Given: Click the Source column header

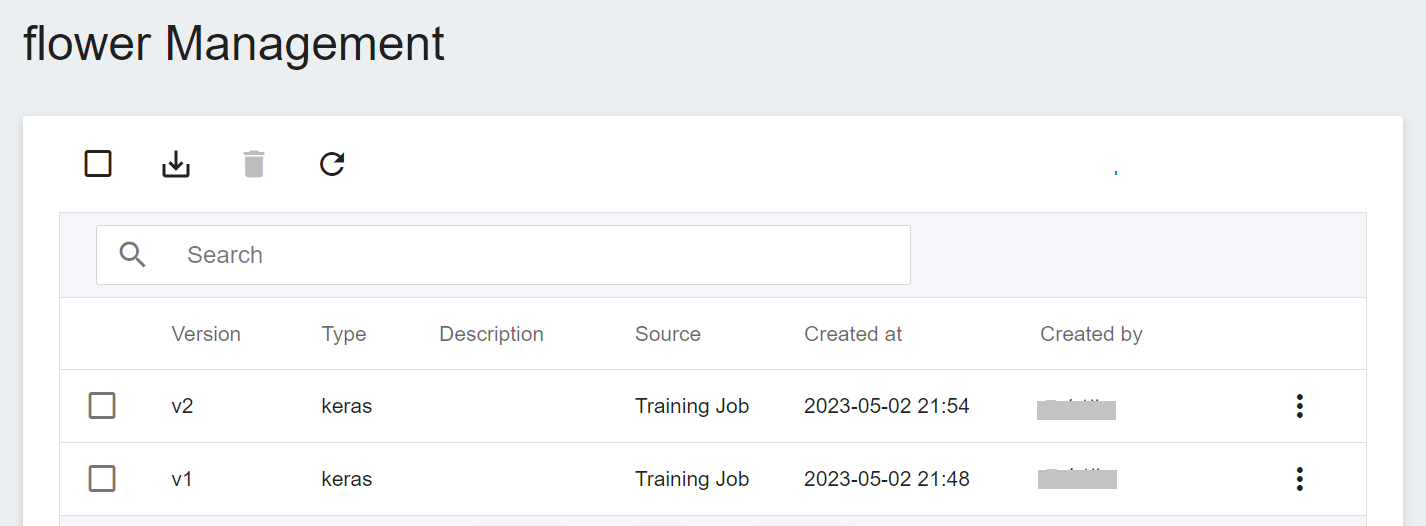Looking at the screenshot, I should [668, 334].
